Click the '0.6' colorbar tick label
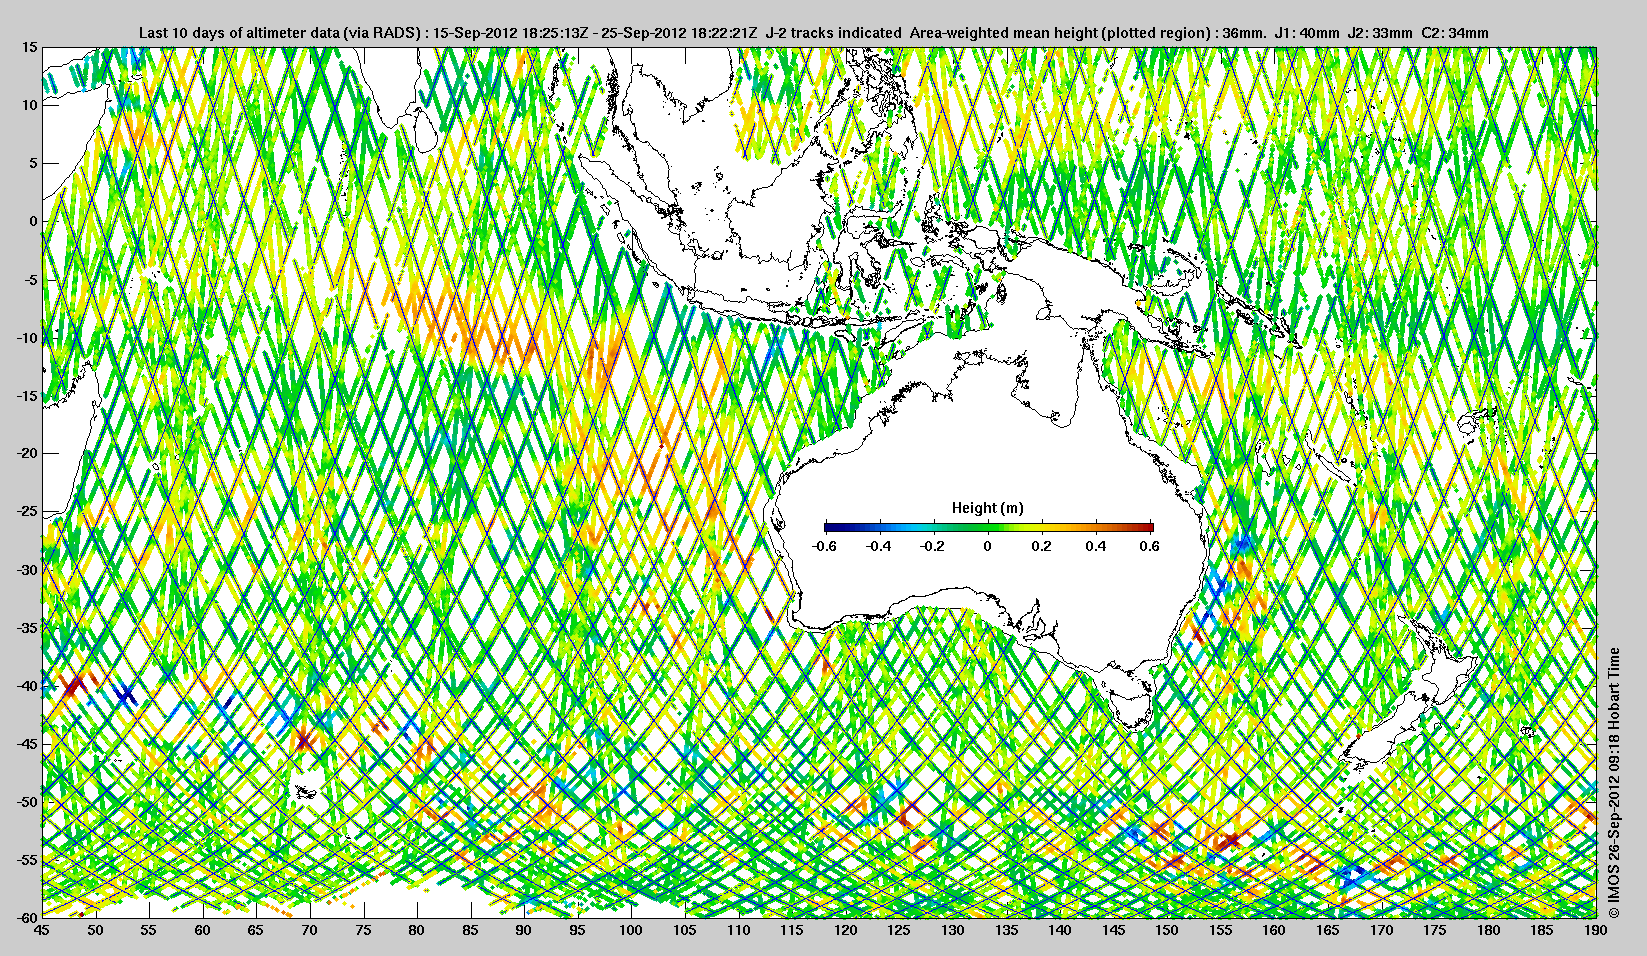The image size is (1647, 956). (x=1150, y=546)
